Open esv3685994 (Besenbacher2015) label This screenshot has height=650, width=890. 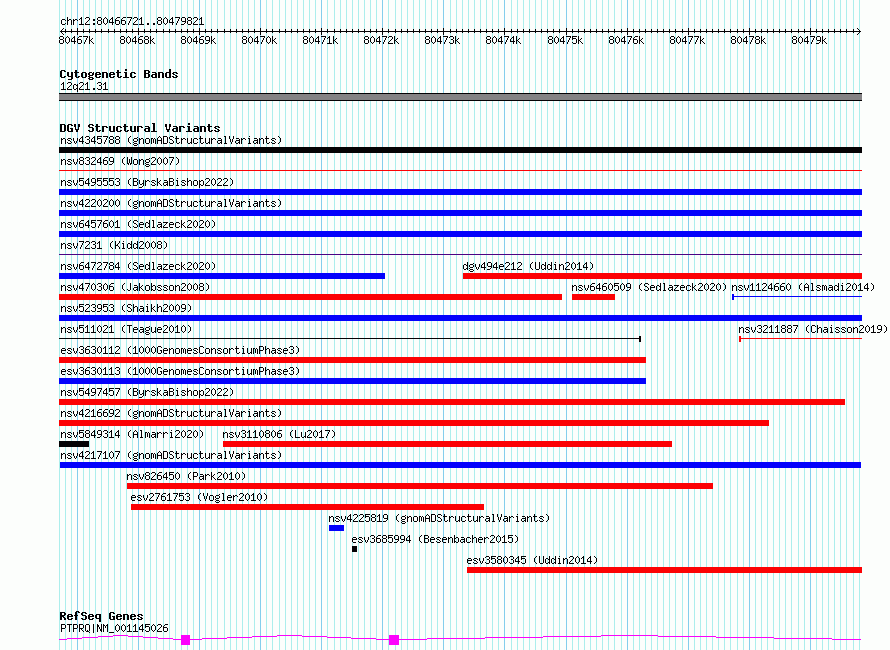(x=435, y=539)
